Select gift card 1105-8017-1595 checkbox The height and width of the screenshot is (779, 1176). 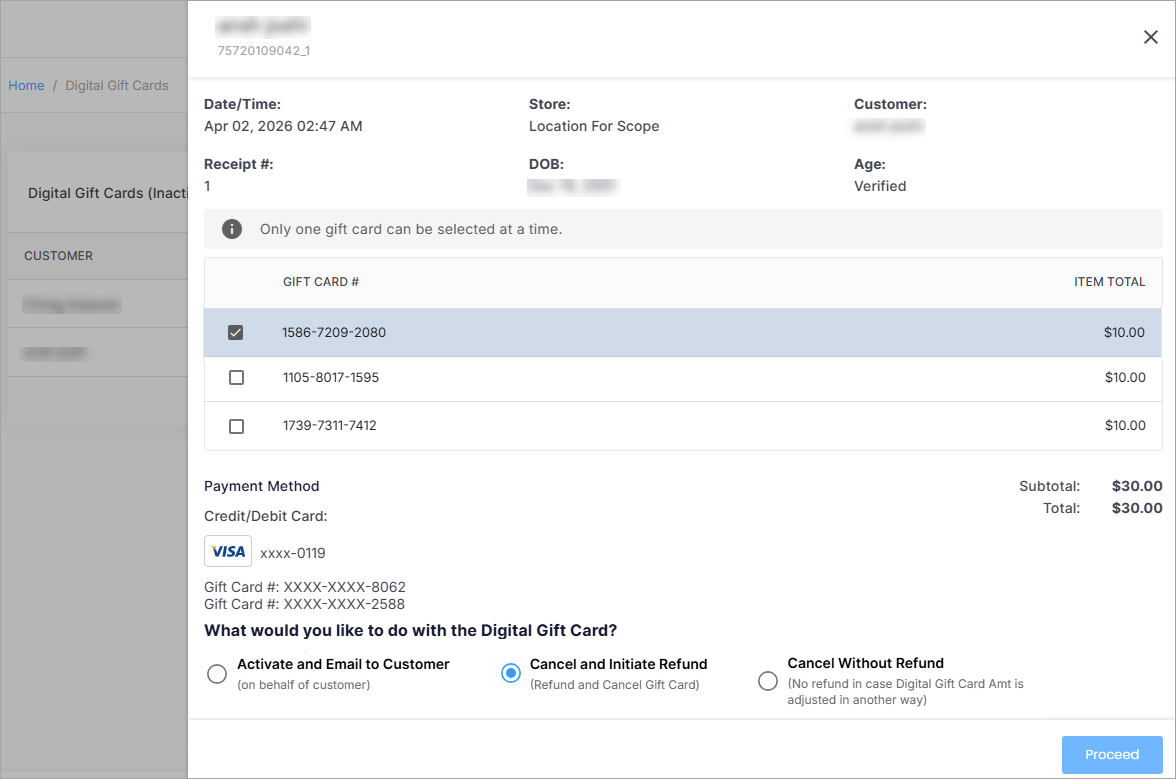tap(236, 378)
